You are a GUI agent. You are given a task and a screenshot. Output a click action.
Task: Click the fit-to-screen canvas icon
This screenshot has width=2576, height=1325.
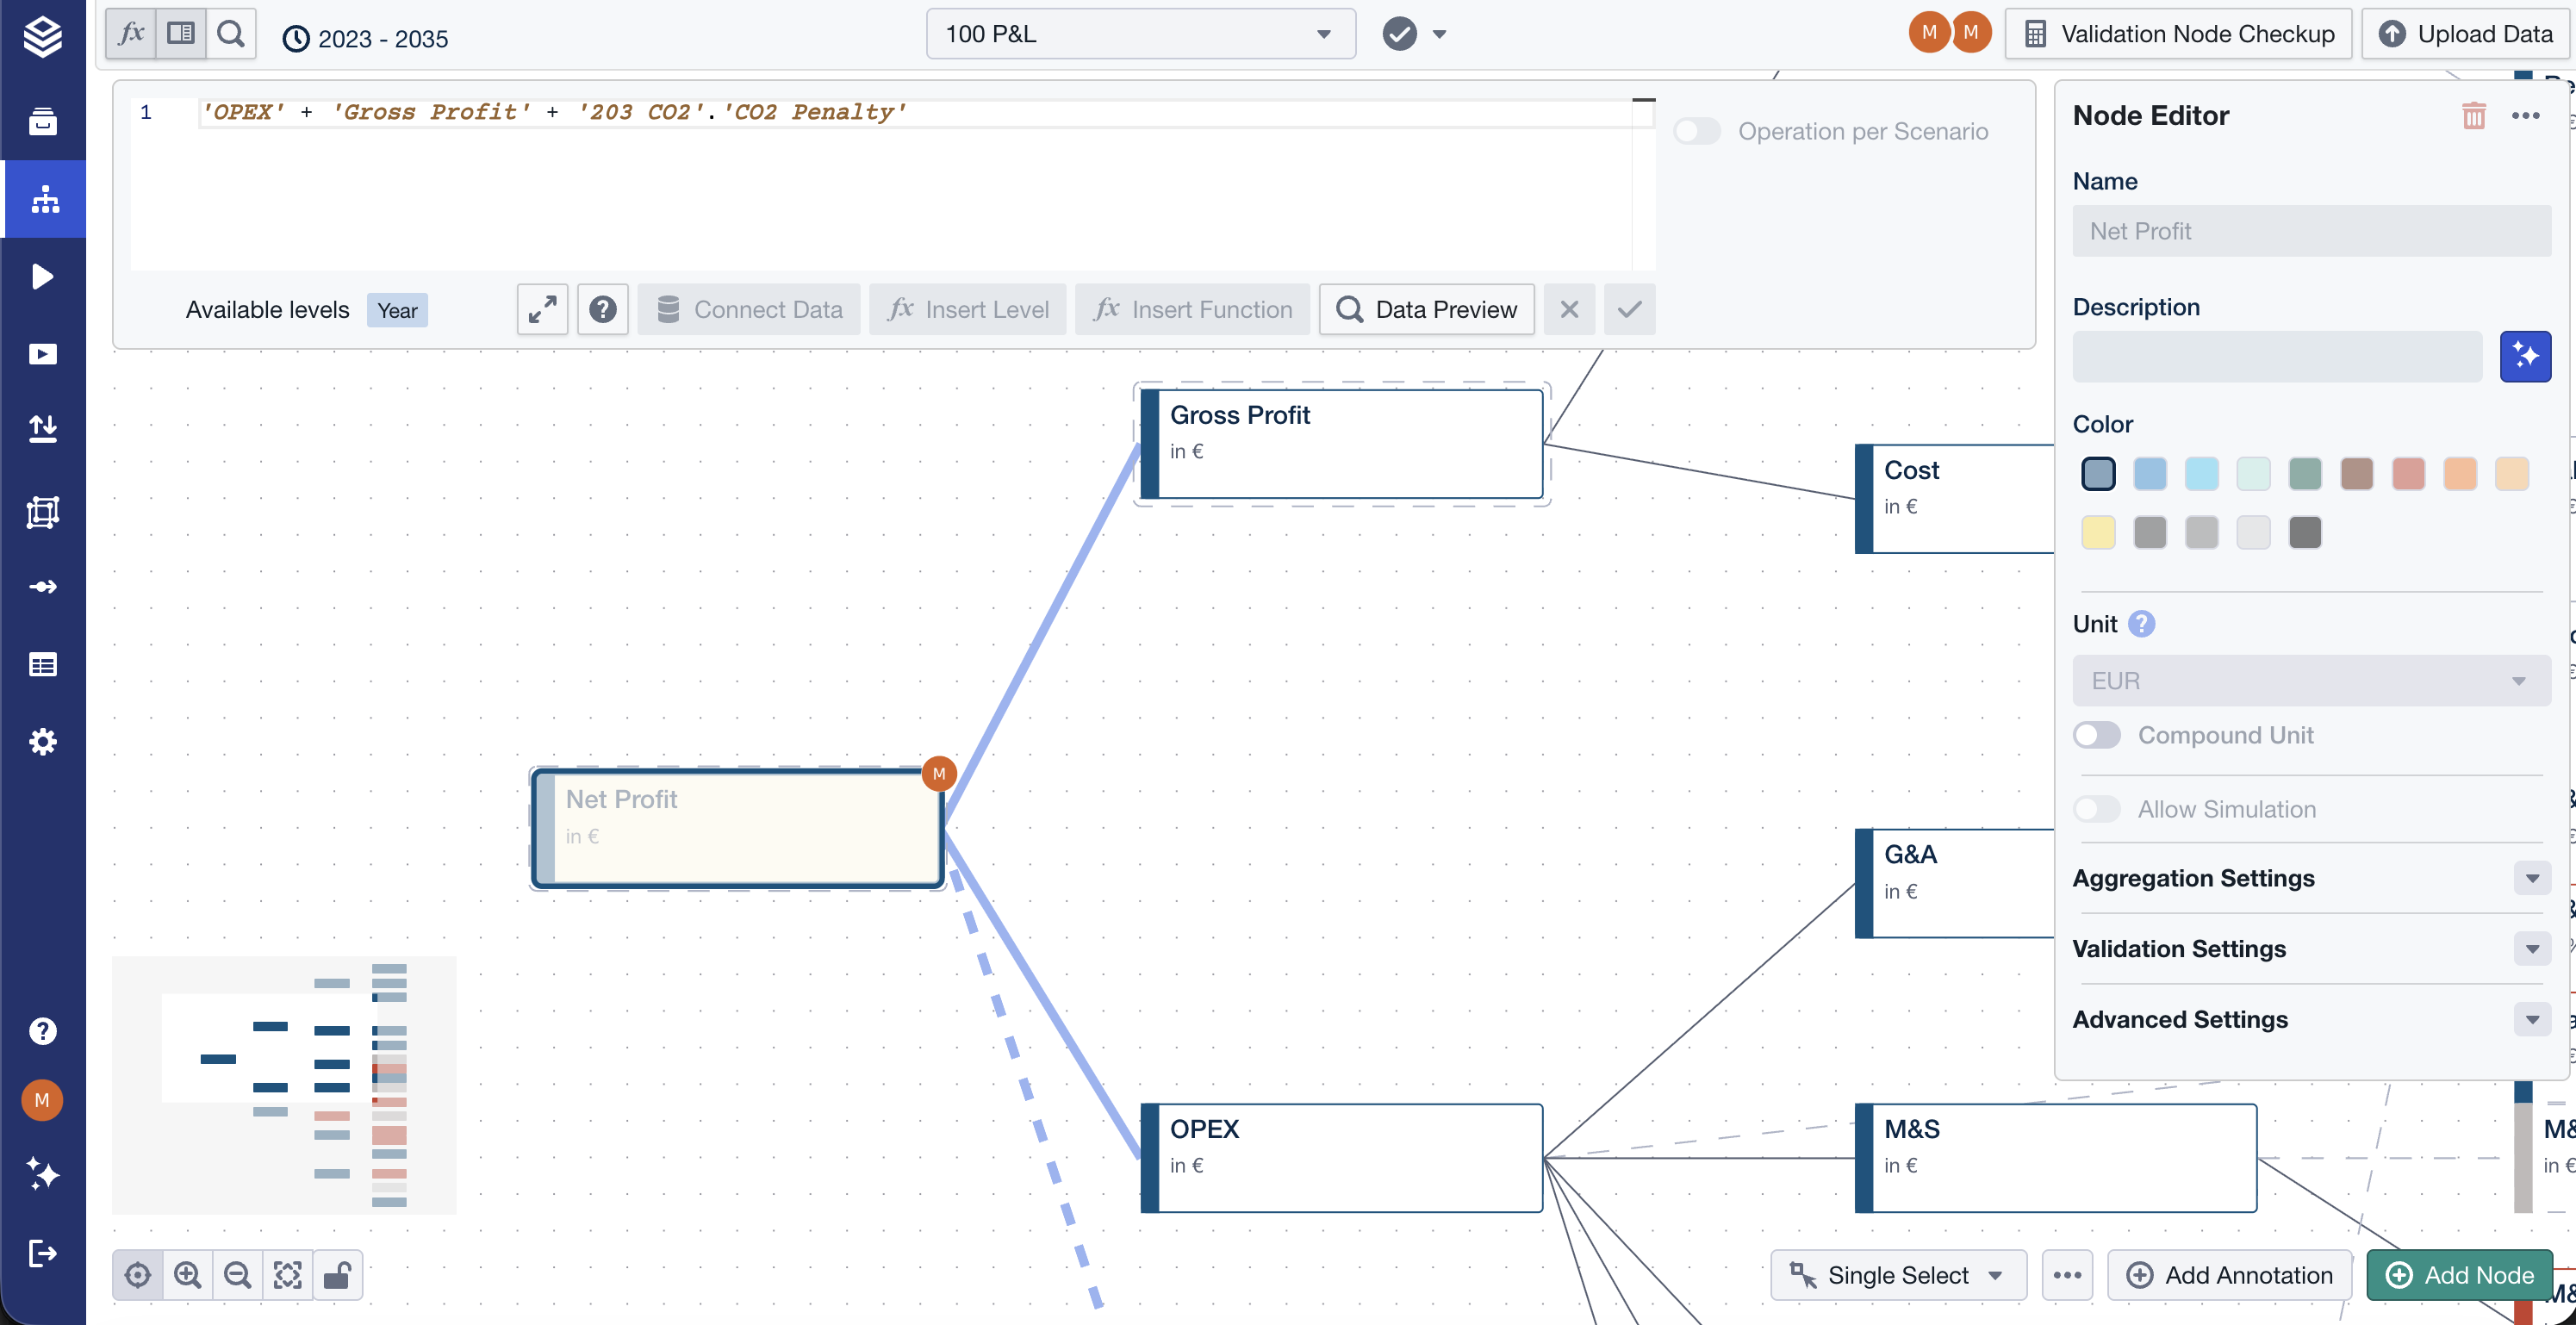(x=287, y=1274)
